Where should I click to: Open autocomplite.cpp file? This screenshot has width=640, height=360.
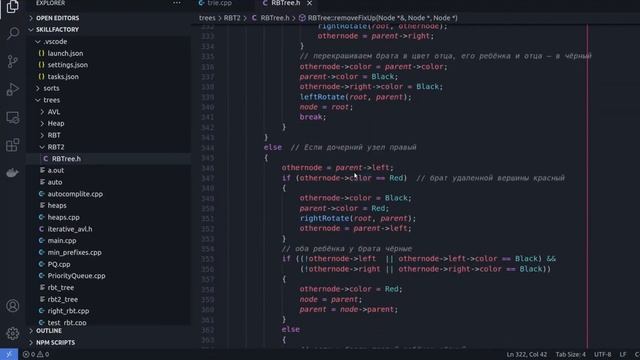click(x=75, y=194)
